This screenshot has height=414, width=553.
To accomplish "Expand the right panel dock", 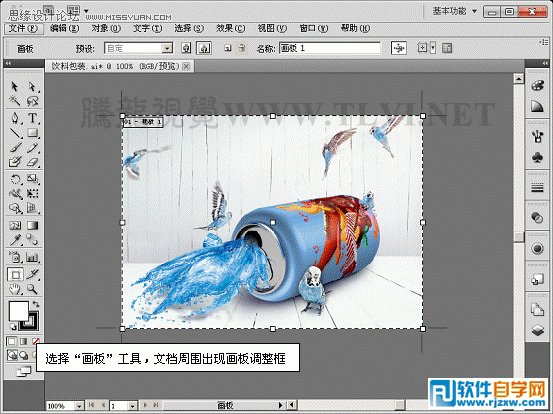I will pyautogui.click(x=545, y=63).
